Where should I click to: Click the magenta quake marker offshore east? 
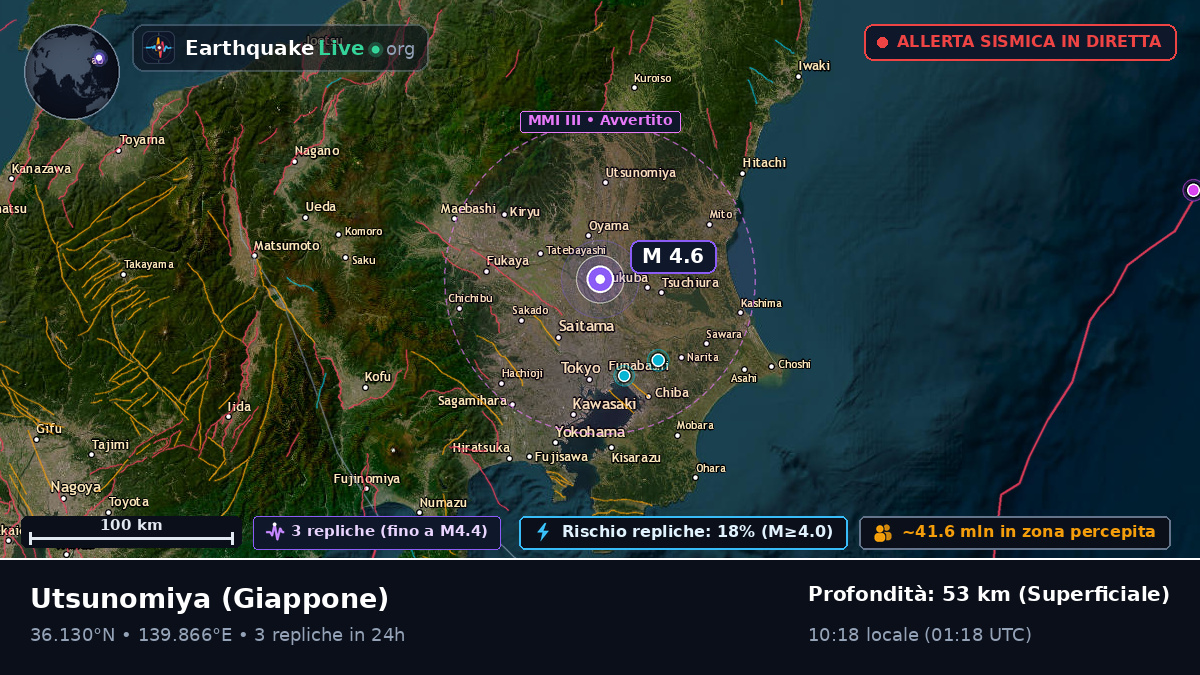click(1192, 190)
